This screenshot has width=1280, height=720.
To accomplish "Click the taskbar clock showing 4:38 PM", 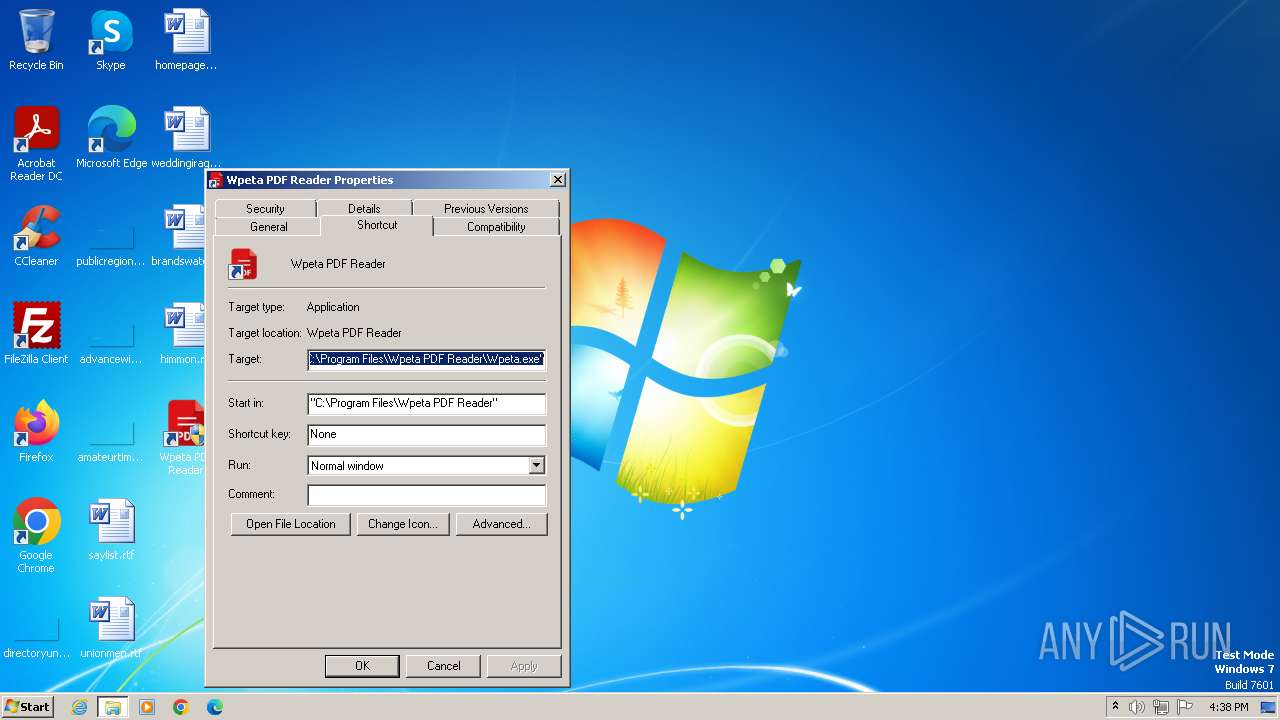I will [1228, 707].
